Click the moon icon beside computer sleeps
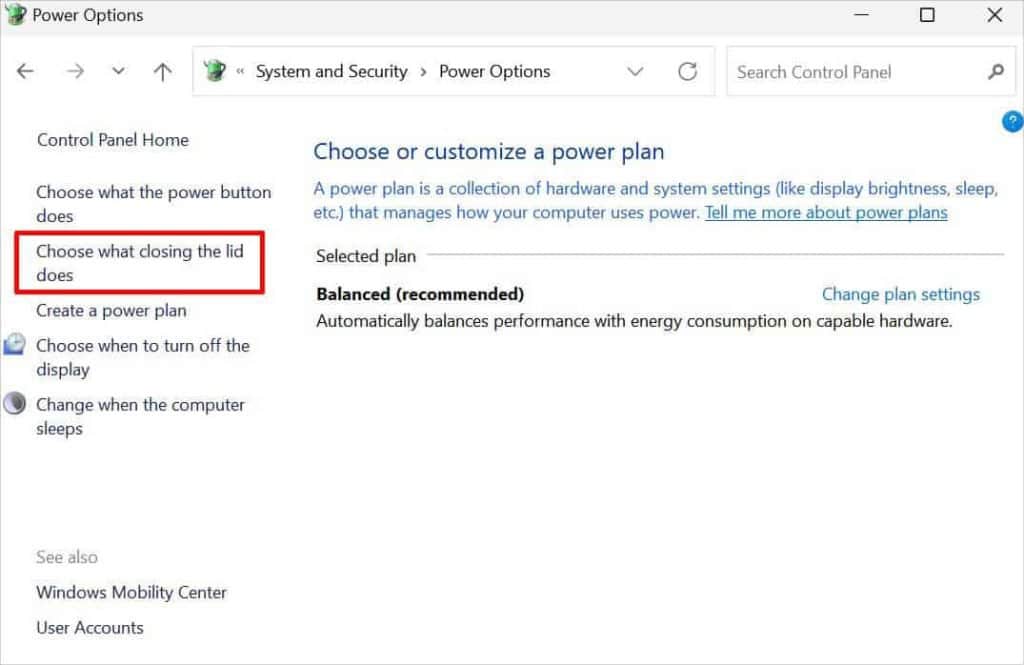The width and height of the screenshot is (1024, 665). coord(15,404)
